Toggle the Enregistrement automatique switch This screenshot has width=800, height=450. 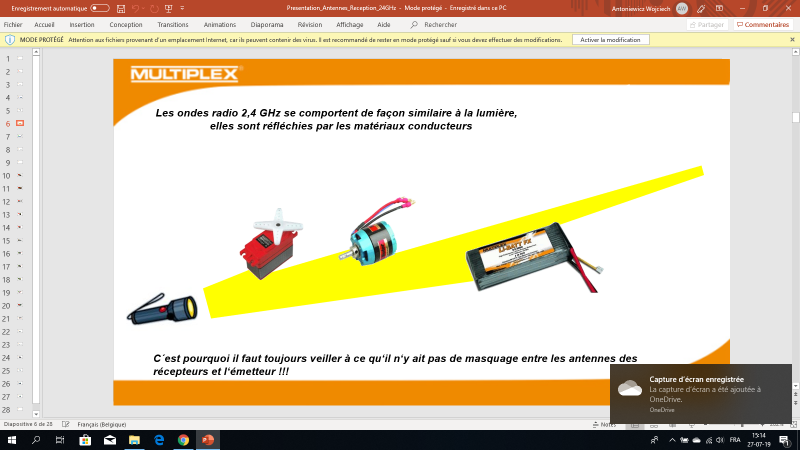pos(99,8)
